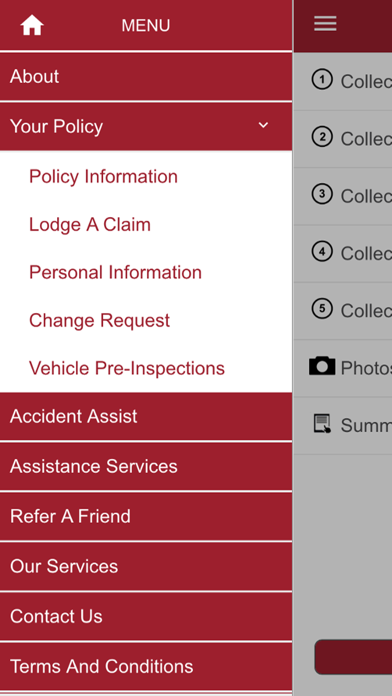Click the summary document icon
This screenshot has width=392, height=696.
pyautogui.click(x=322, y=423)
